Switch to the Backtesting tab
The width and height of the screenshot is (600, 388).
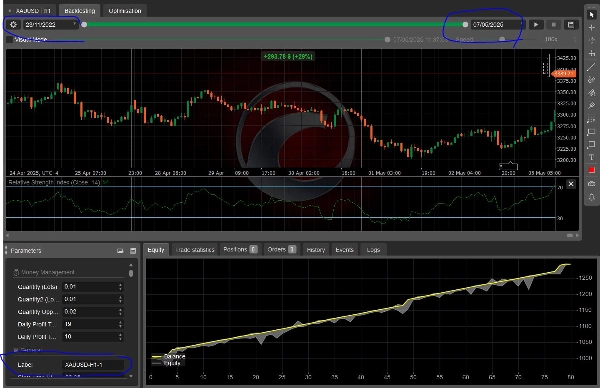(x=80, y=11)
